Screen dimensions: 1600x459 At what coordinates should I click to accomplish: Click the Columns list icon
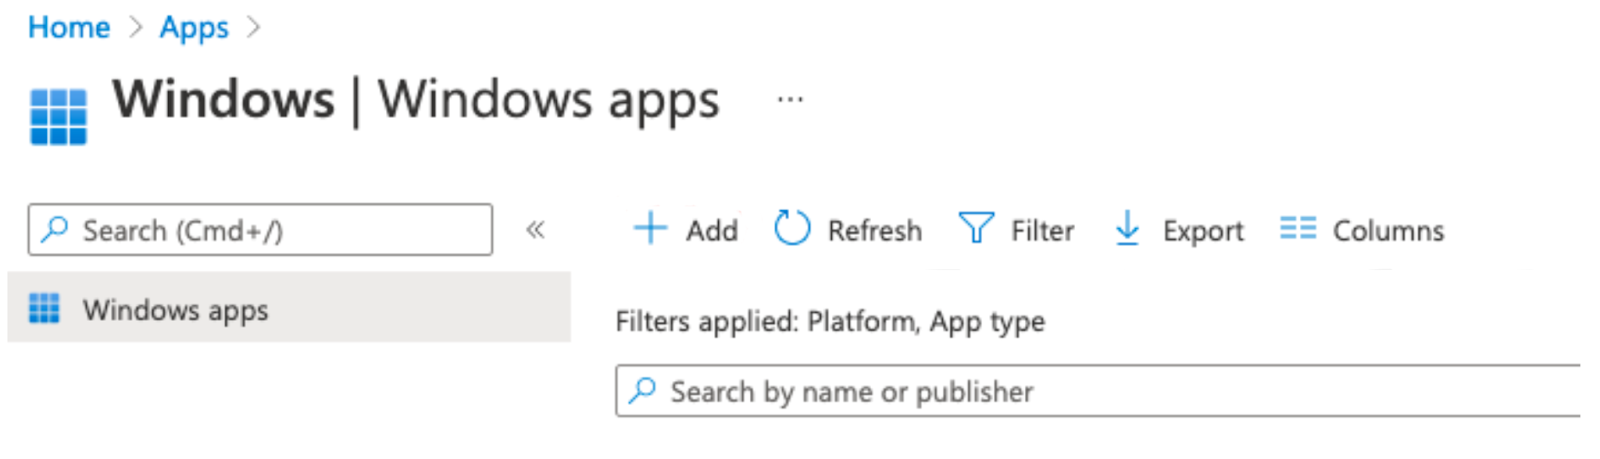tap(1298, 228)
